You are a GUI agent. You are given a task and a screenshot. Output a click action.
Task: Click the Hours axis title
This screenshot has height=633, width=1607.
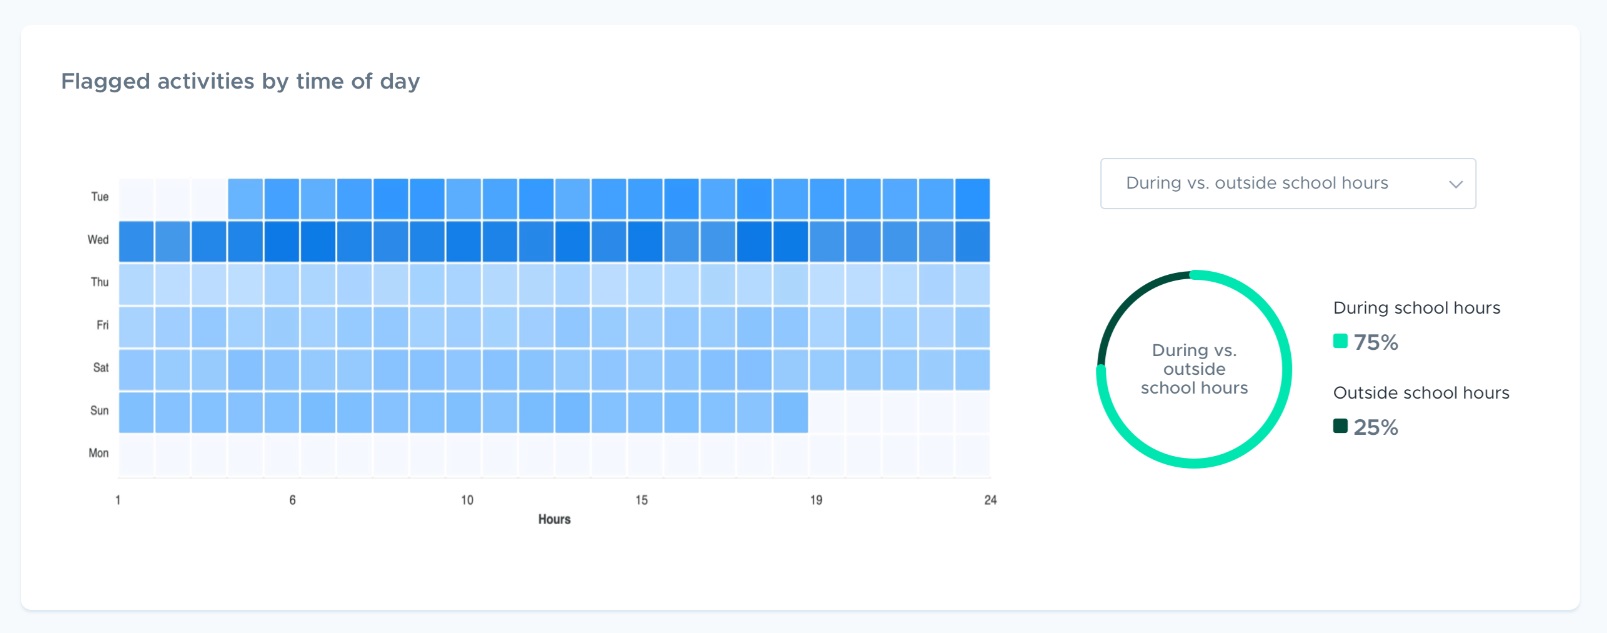(x=554, y=519)
